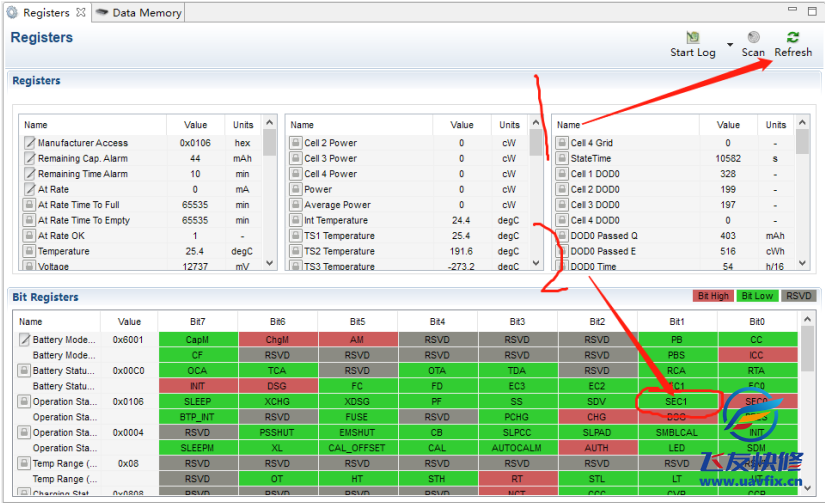Click the lock icon beside Temp Range register
This screenshot has height=503, width=825.
[24, 464]
